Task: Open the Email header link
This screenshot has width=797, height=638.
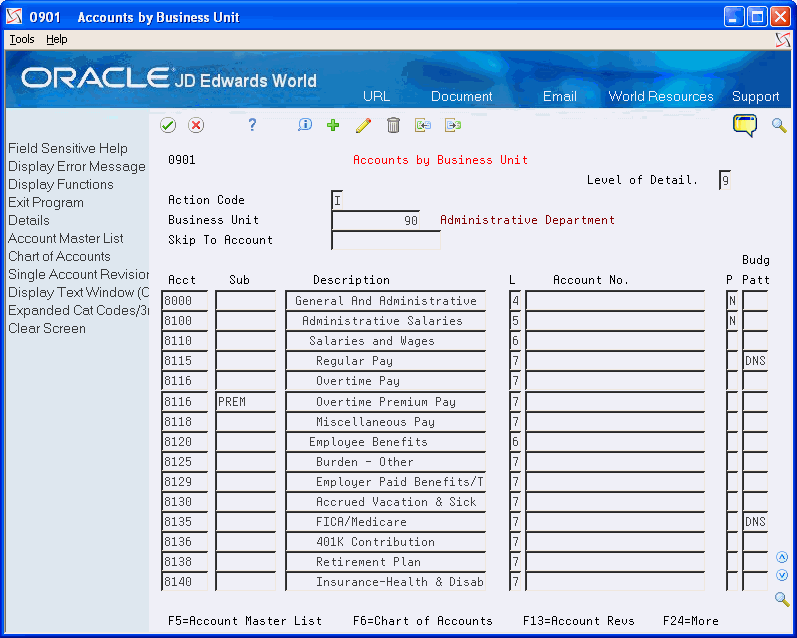Action: (560, 97)
